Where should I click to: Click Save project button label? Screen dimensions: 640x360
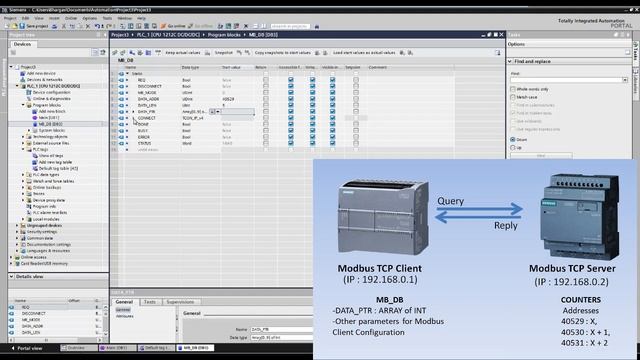(x=37, y=26)
